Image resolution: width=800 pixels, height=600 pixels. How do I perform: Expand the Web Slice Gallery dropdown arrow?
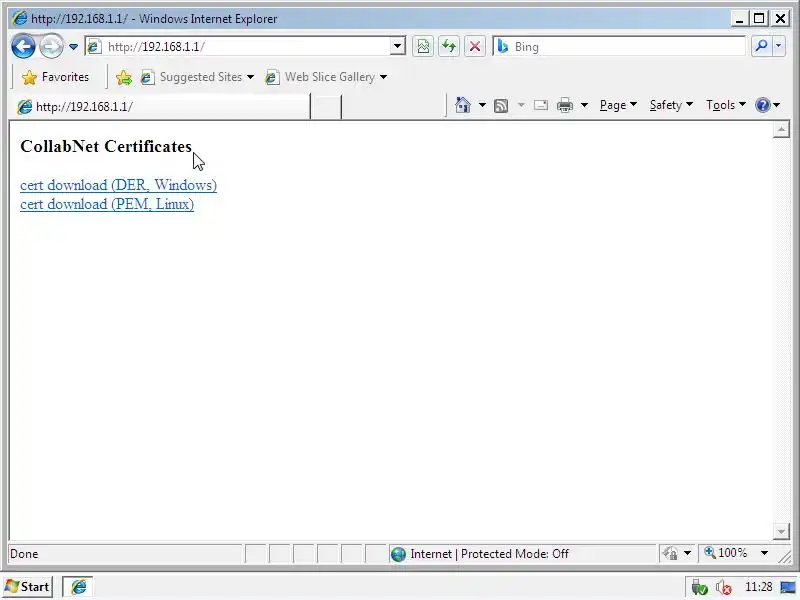click(x=383, y=77)
